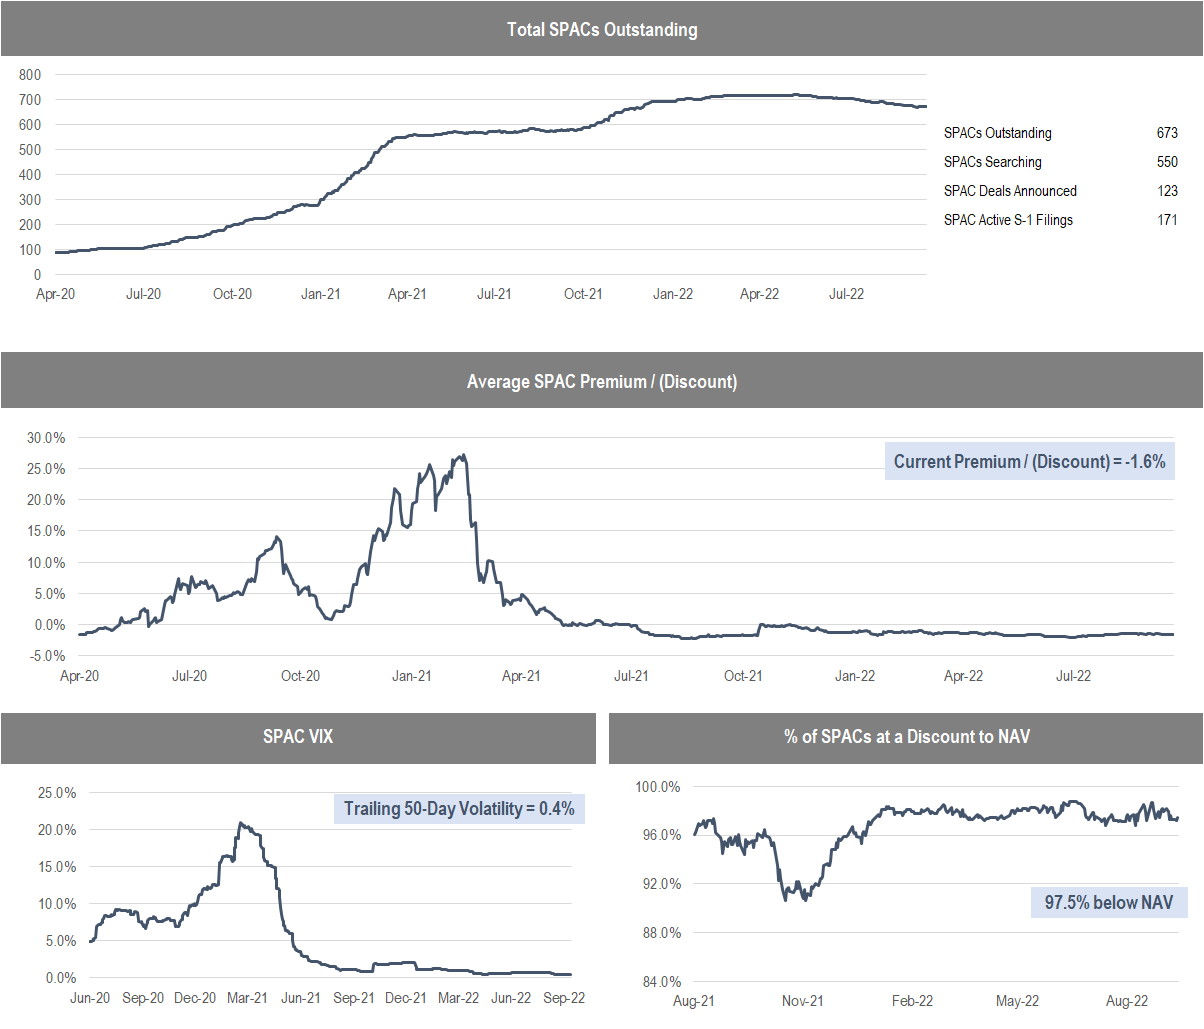The image size is (1204, 1029).
Task: Click the Nov-21 tick on discount chart
Action: point(802,1001)
